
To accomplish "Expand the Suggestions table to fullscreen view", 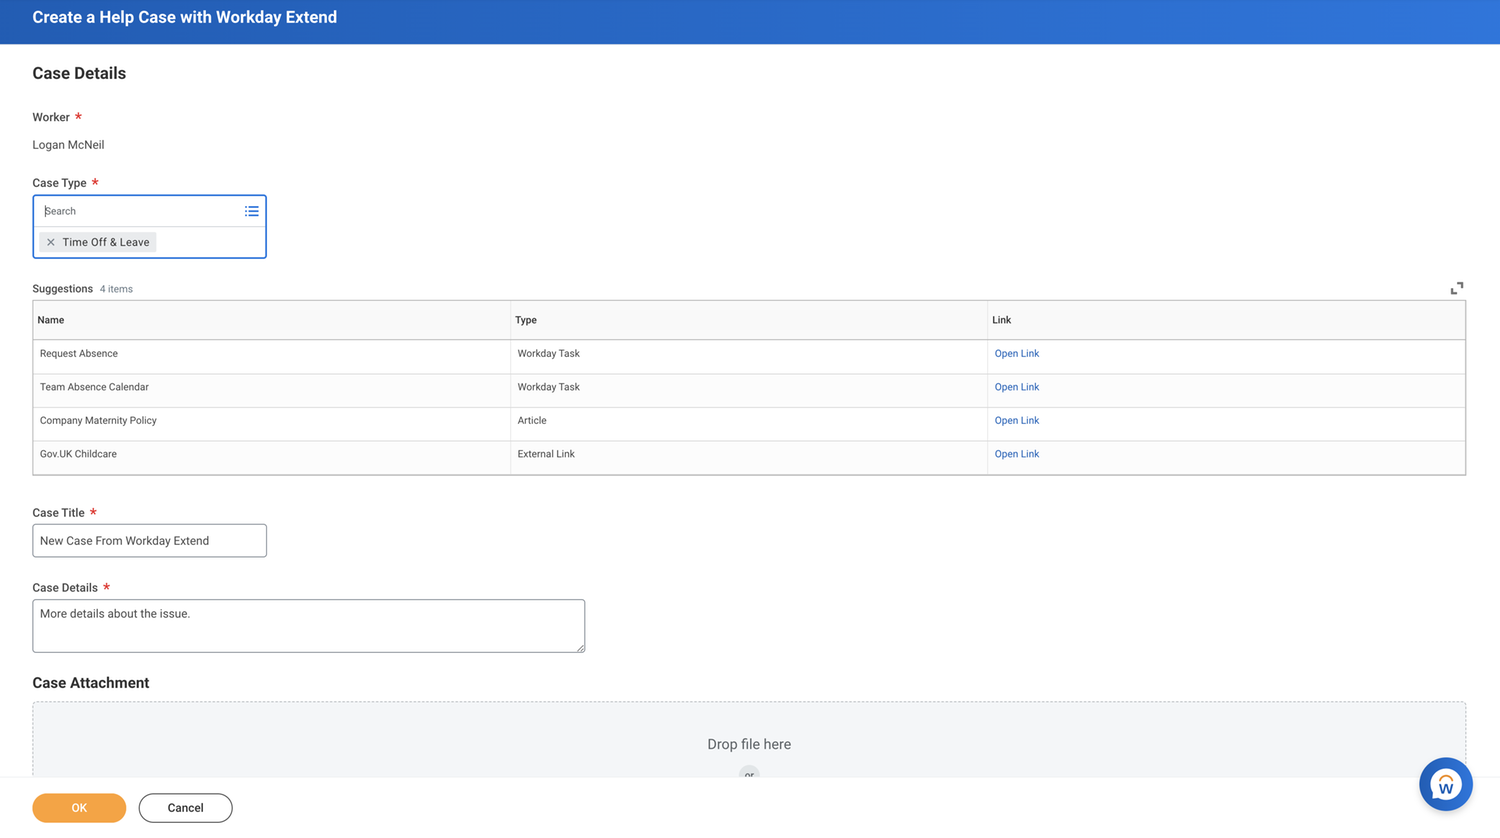I will [x=1457, y=288].
